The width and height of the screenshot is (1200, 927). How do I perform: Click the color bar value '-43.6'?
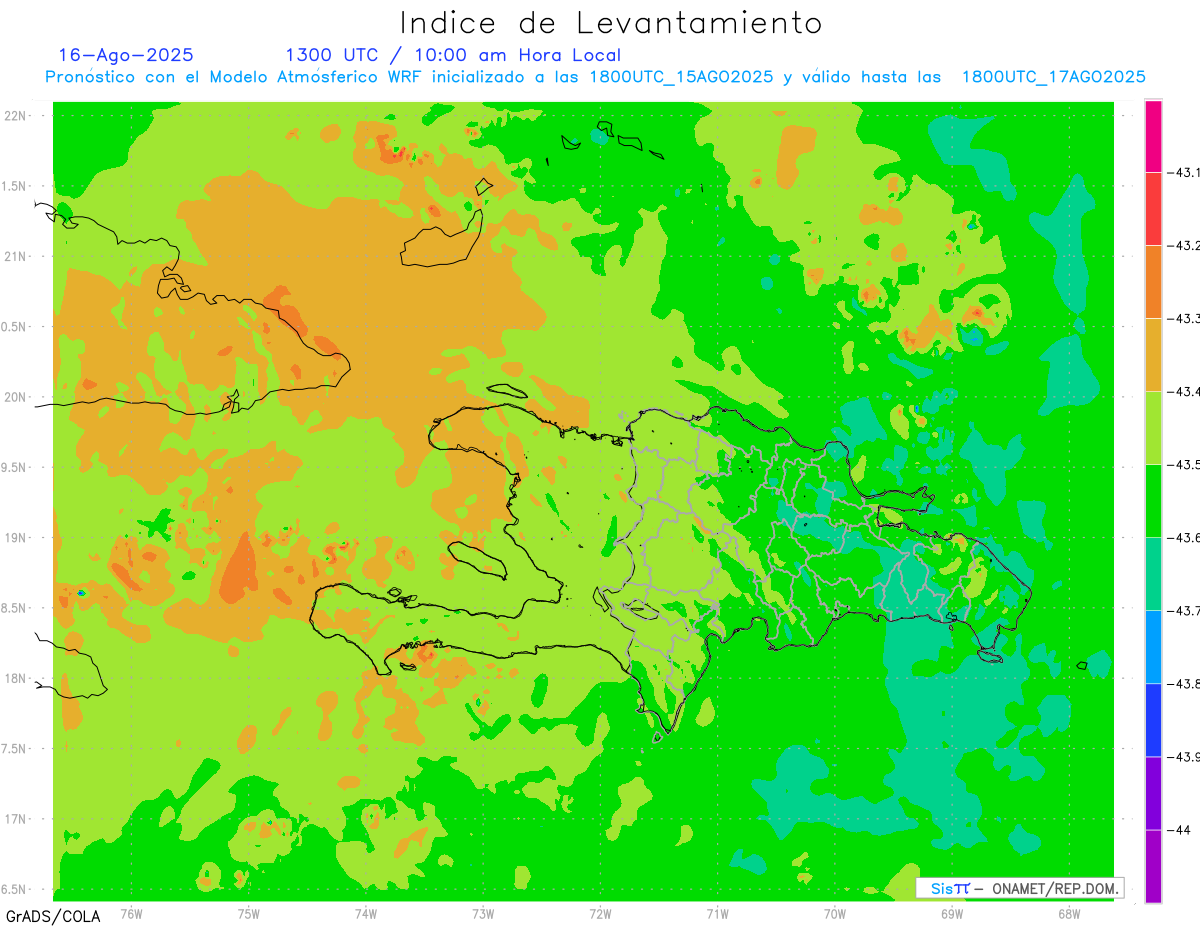coord(1182,538)
